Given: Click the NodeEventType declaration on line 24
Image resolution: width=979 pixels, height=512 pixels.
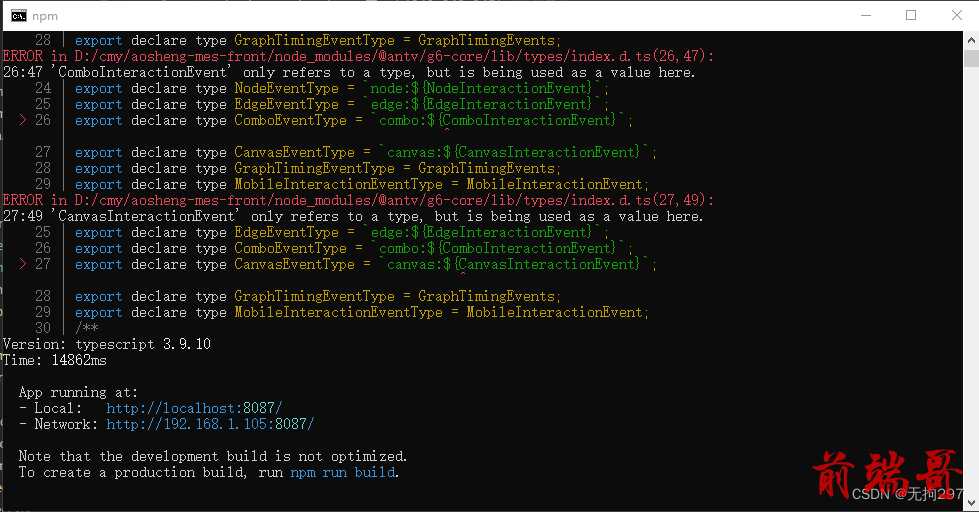Looking at the screenshot, I should coord(340,88).
